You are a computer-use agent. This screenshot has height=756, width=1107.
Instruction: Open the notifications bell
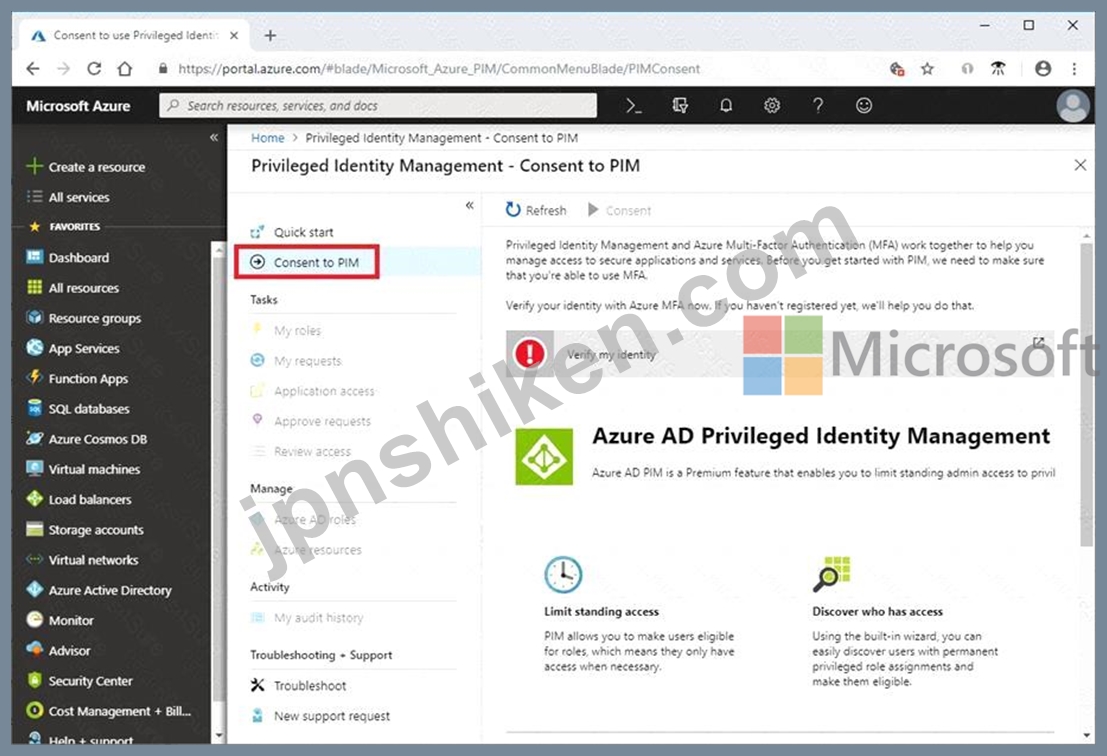coord(726,106)
